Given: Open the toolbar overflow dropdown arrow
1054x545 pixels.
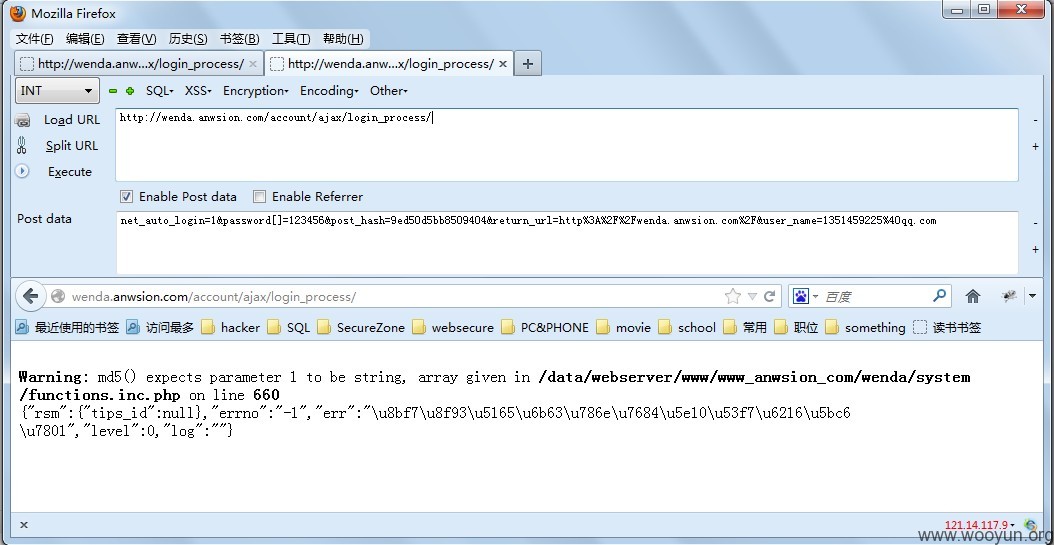Looking at the screenshot, I should (1032, 296).
